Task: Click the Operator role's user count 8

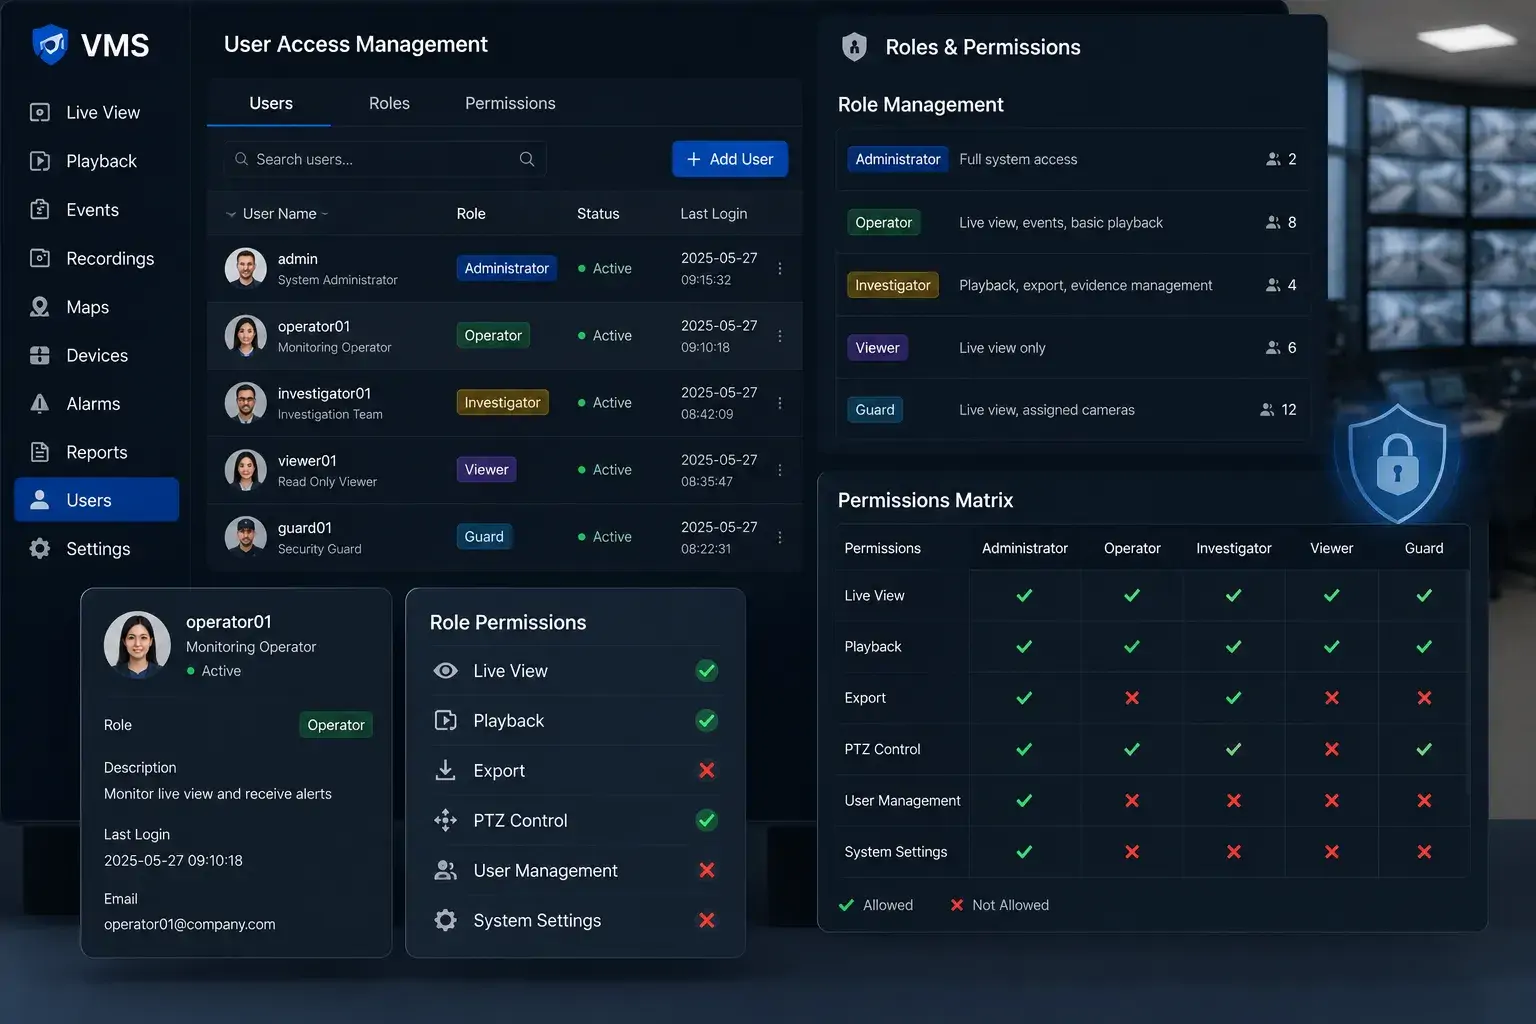Action: [x=1292, y=222]
